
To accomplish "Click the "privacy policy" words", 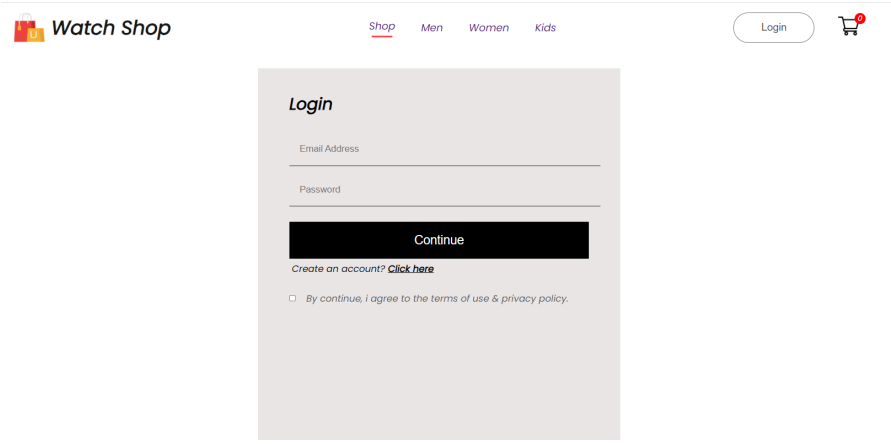I will point(534,298).
